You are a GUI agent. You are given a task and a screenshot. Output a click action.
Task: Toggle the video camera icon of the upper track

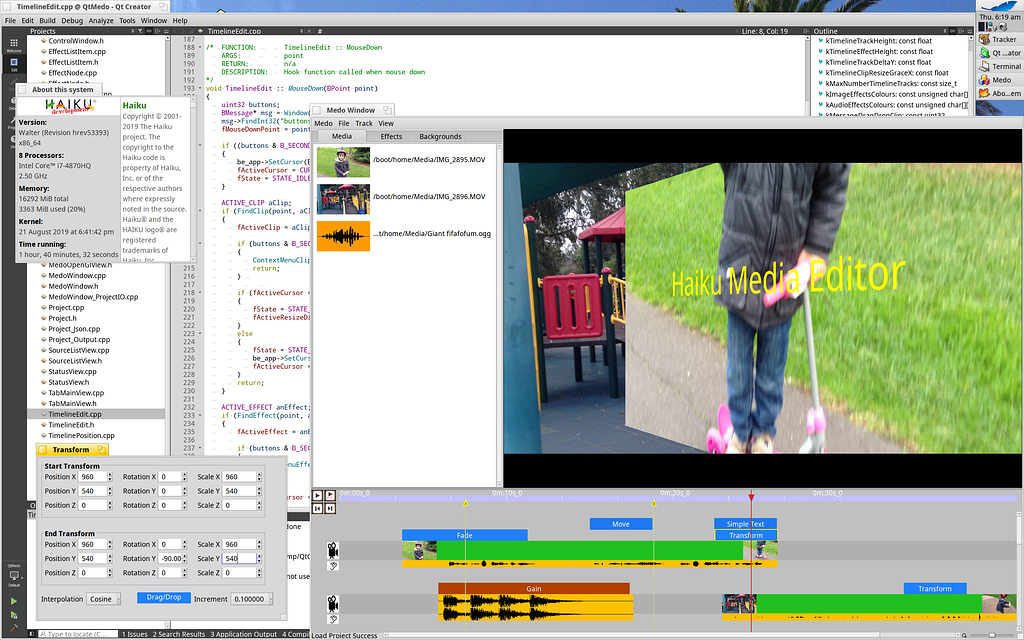(333, 549)
